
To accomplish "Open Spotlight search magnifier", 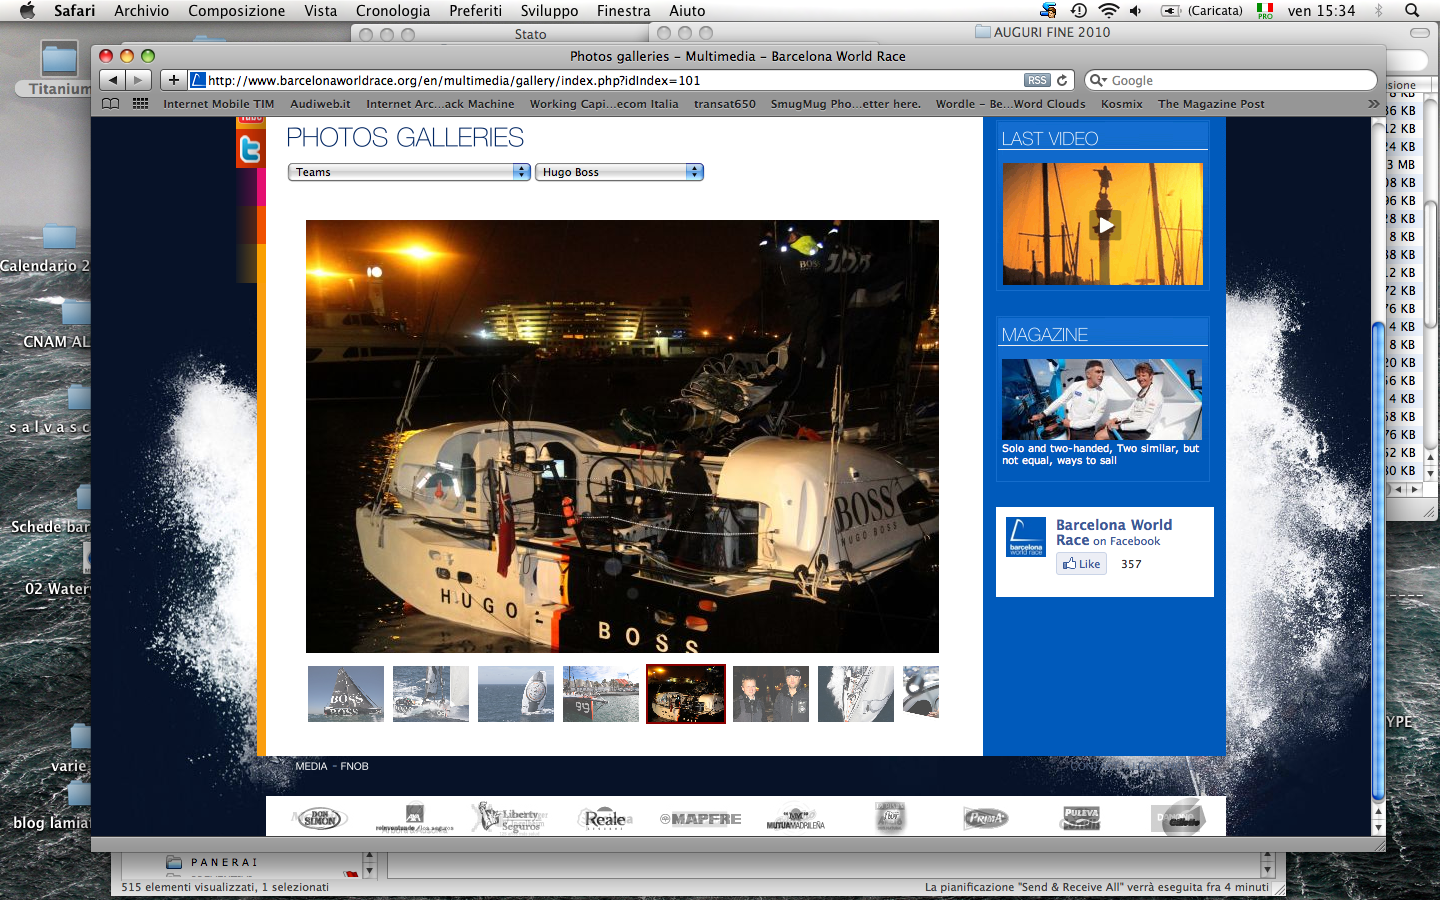I will (1412, 11).
